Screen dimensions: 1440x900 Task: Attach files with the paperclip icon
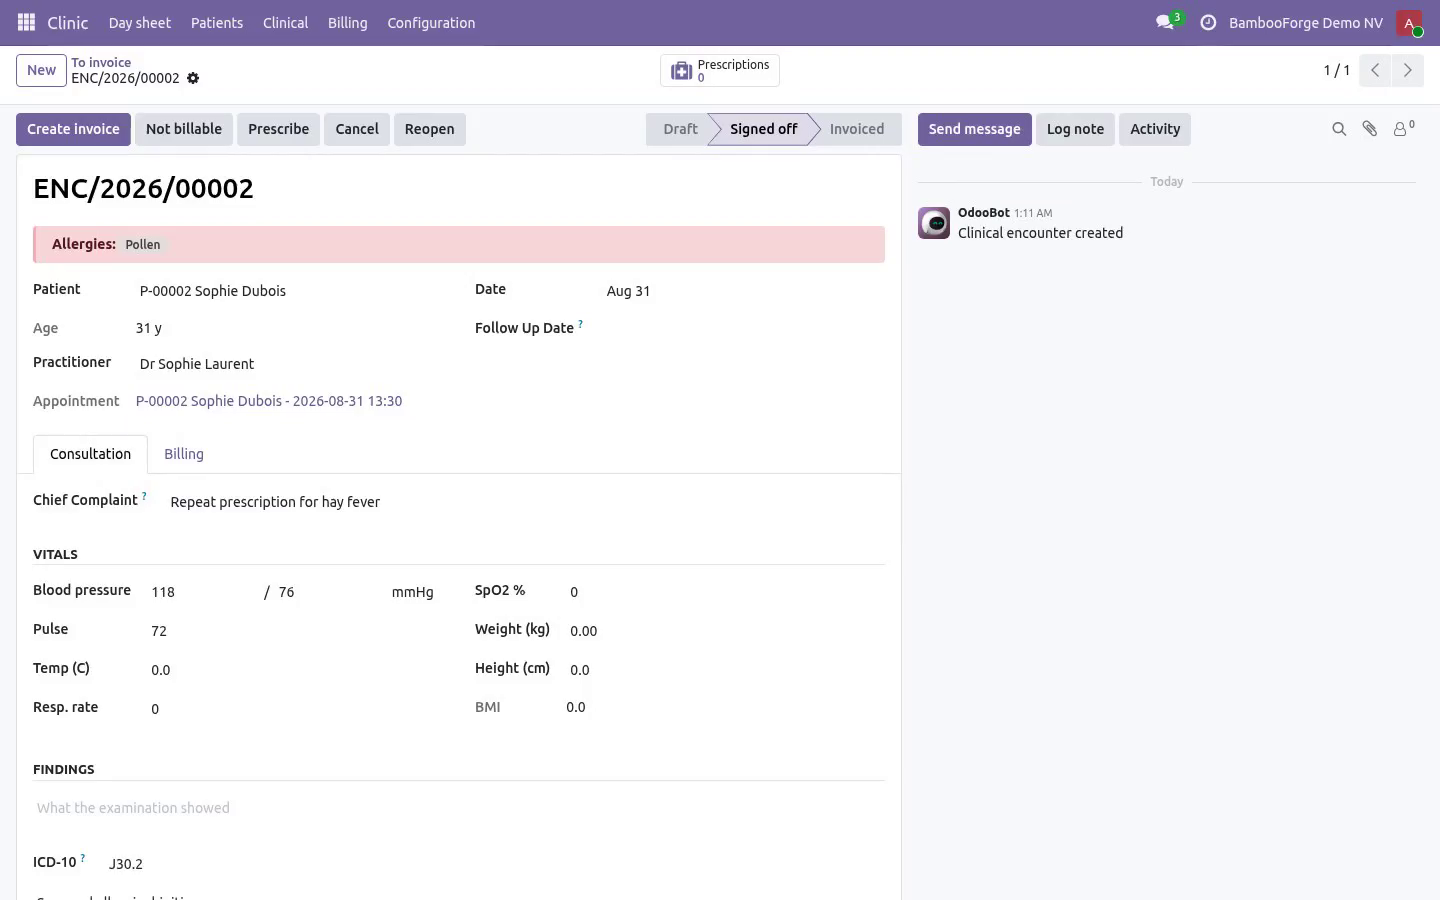tap(1370, 129)
